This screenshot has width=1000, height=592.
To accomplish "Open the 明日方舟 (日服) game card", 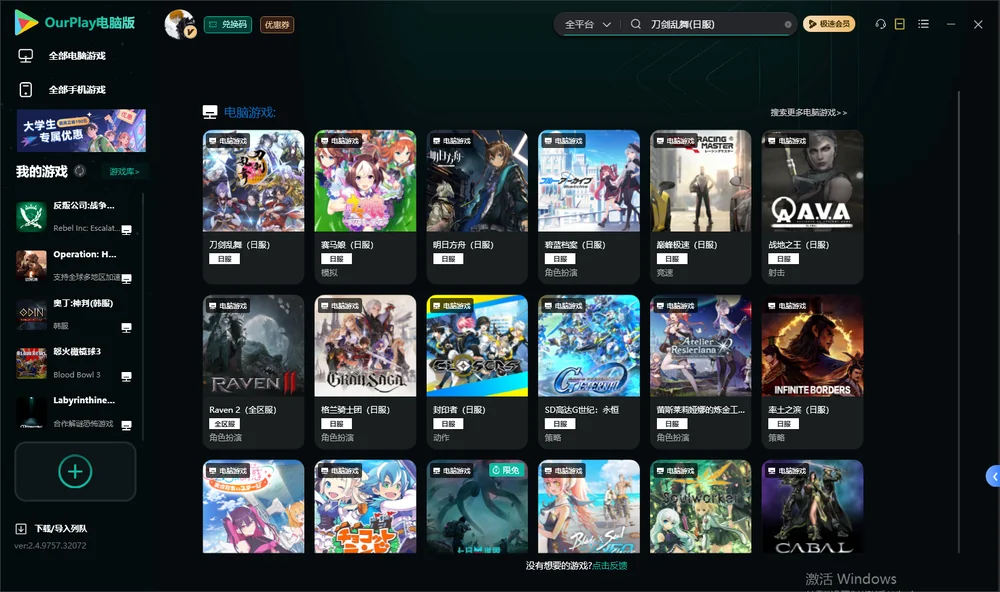I will [477, 207].
